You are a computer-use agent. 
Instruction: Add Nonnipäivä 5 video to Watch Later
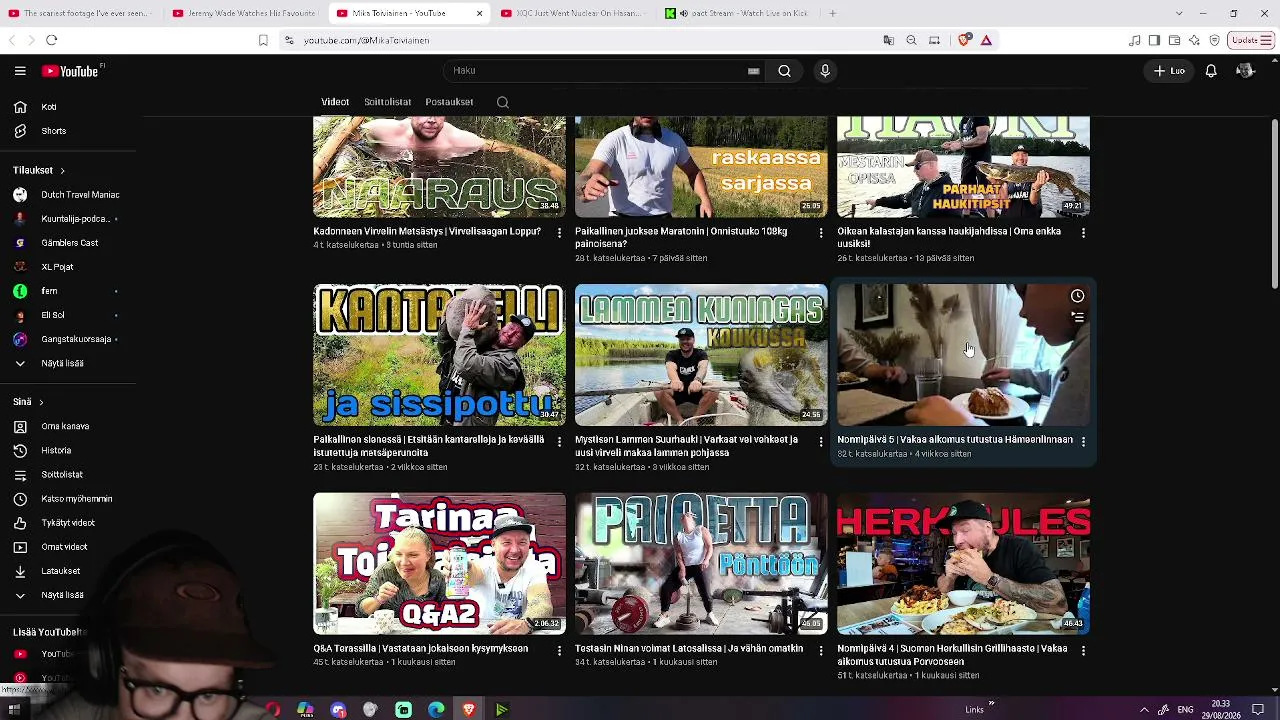[x=1077, y=296]
